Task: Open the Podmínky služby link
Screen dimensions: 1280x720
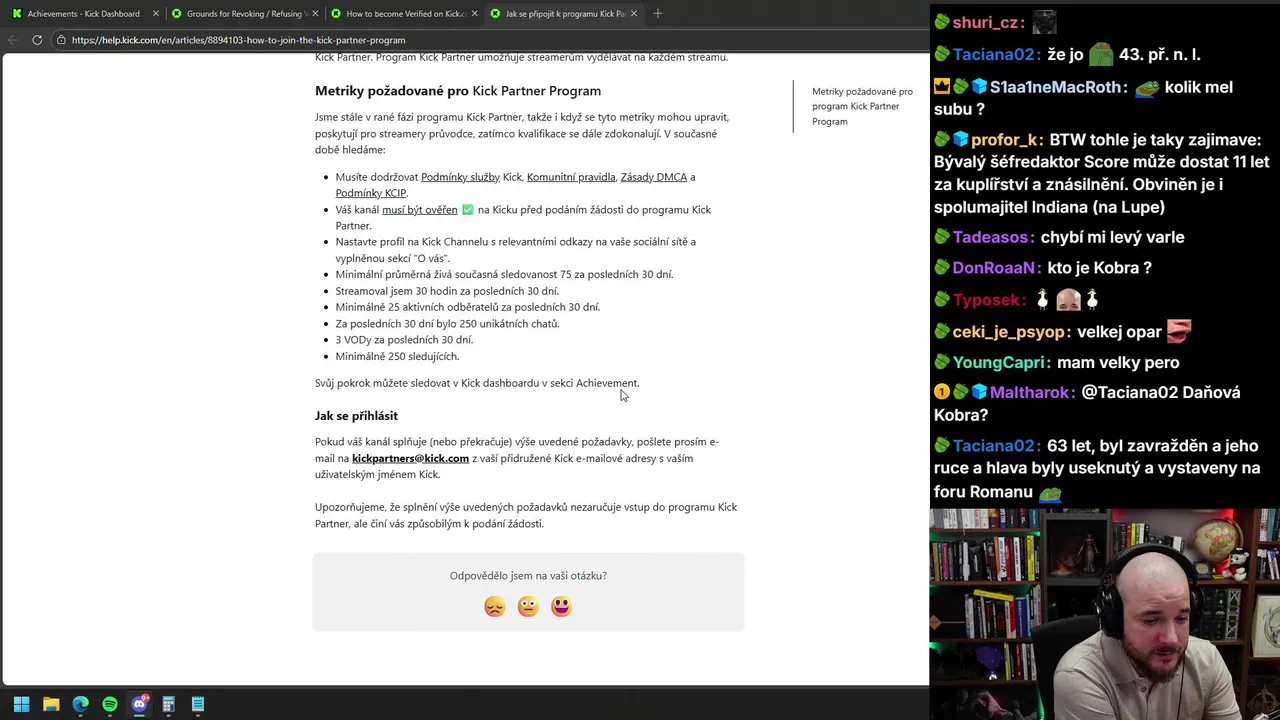Action: (460, 177)
